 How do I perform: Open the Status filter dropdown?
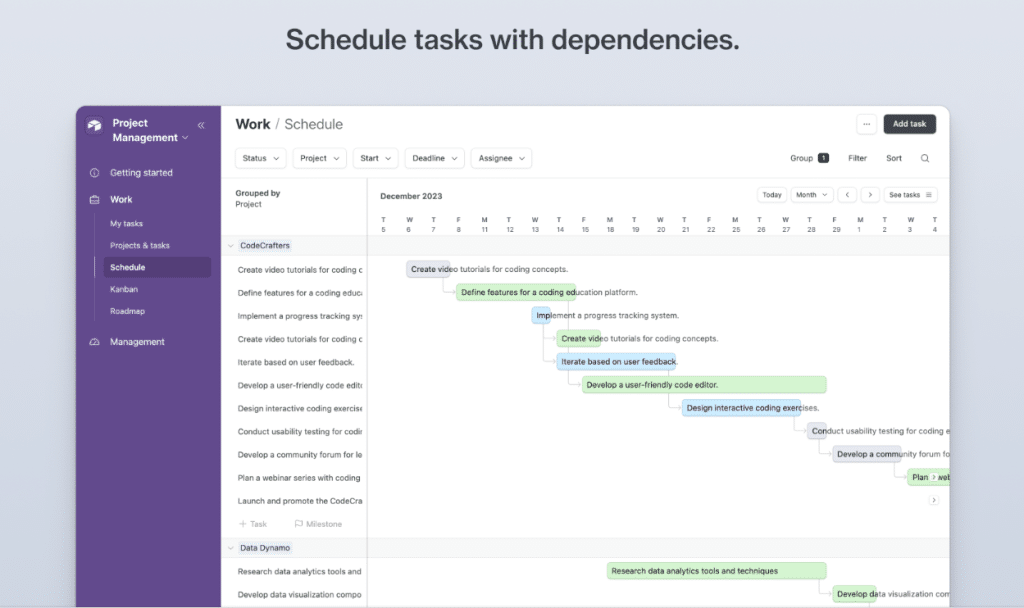pos(261,158)
